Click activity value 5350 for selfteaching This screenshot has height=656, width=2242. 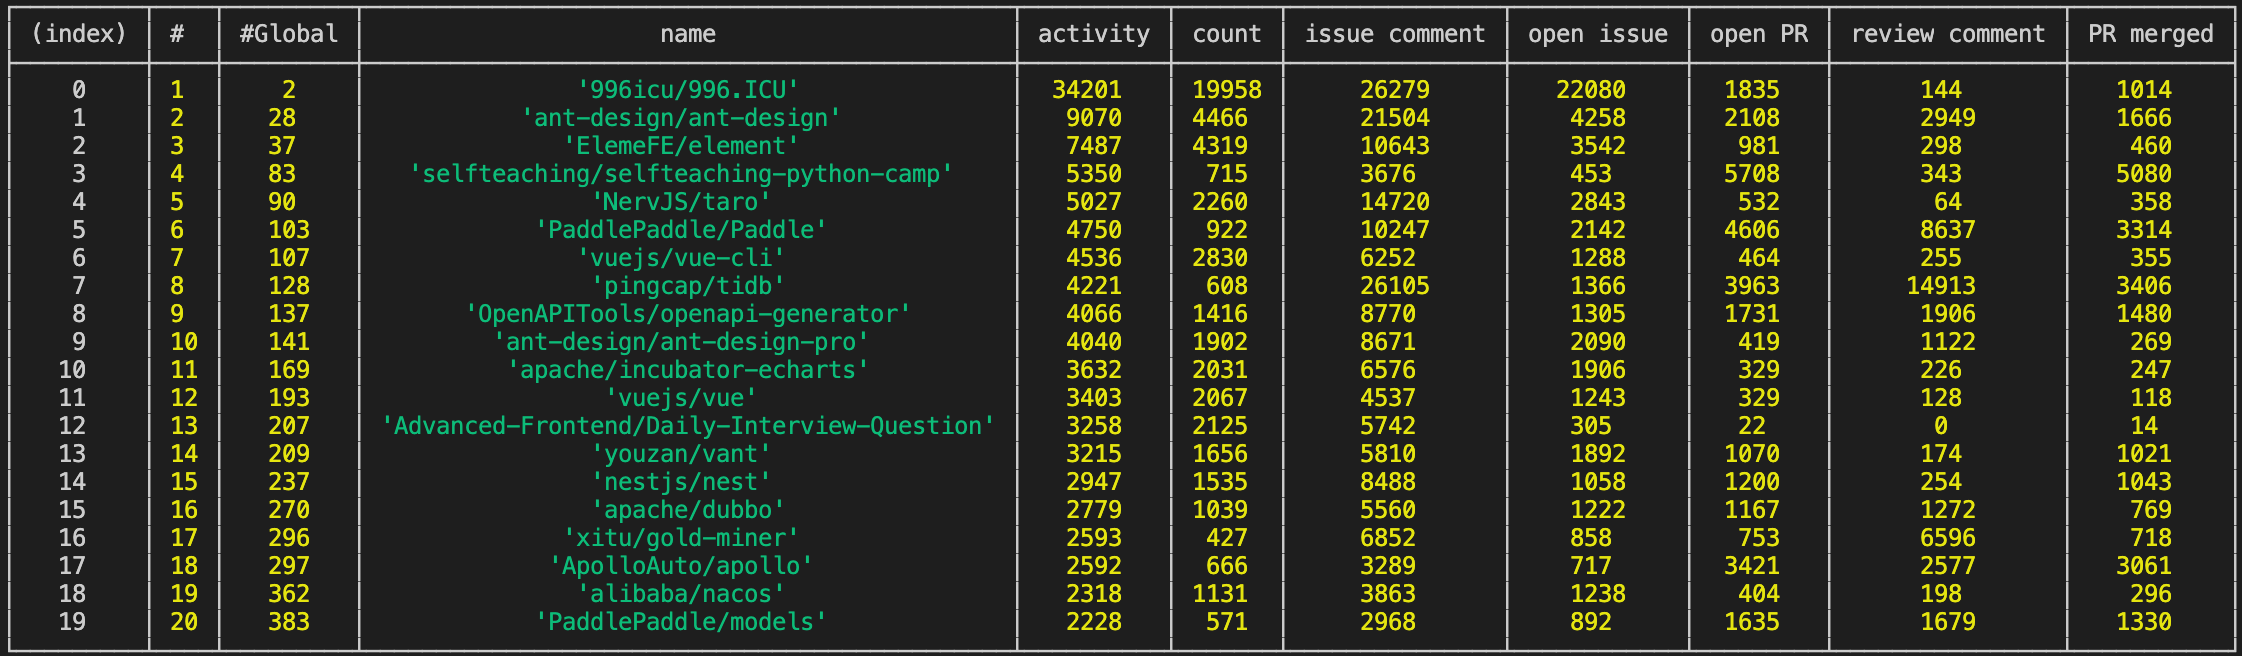[x=1093, y=174]
